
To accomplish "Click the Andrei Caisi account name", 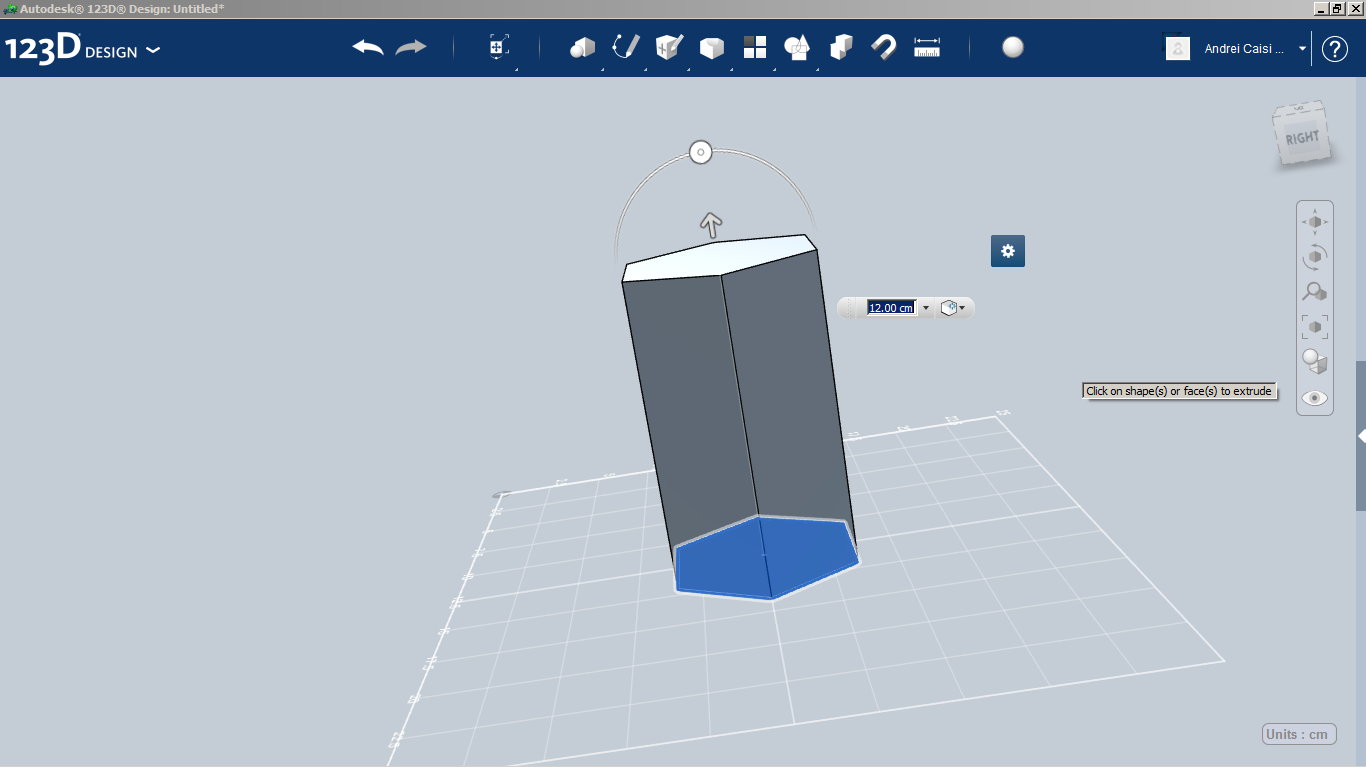I will coord(1245,49).
